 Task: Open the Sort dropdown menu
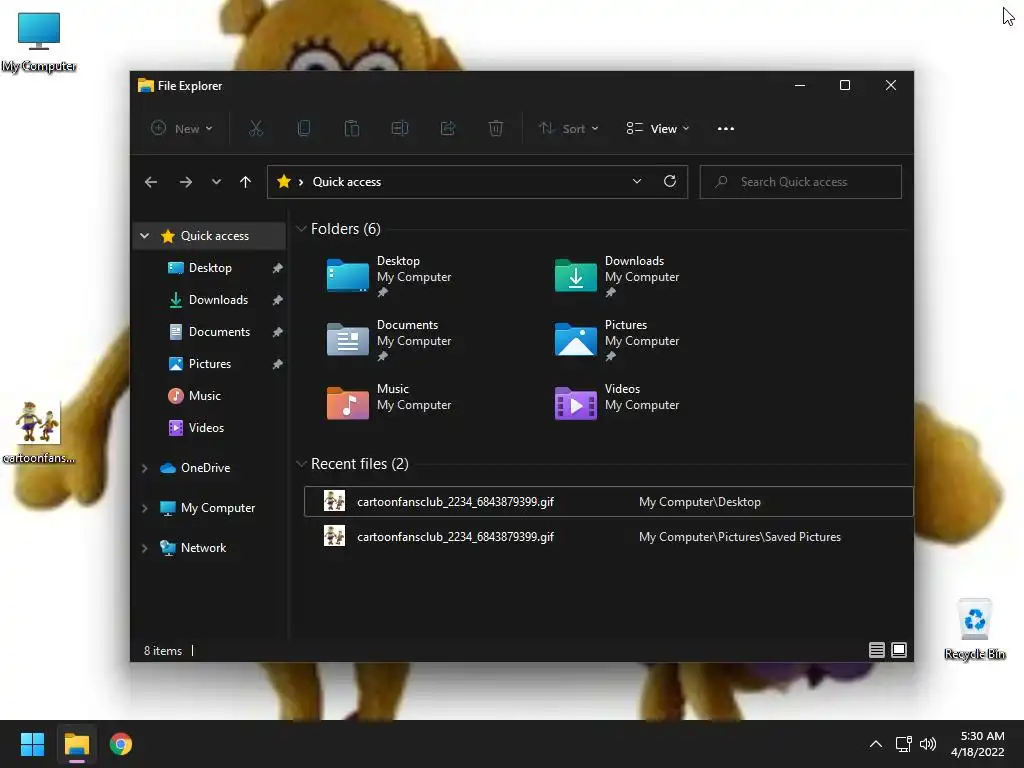click(568, 129)
